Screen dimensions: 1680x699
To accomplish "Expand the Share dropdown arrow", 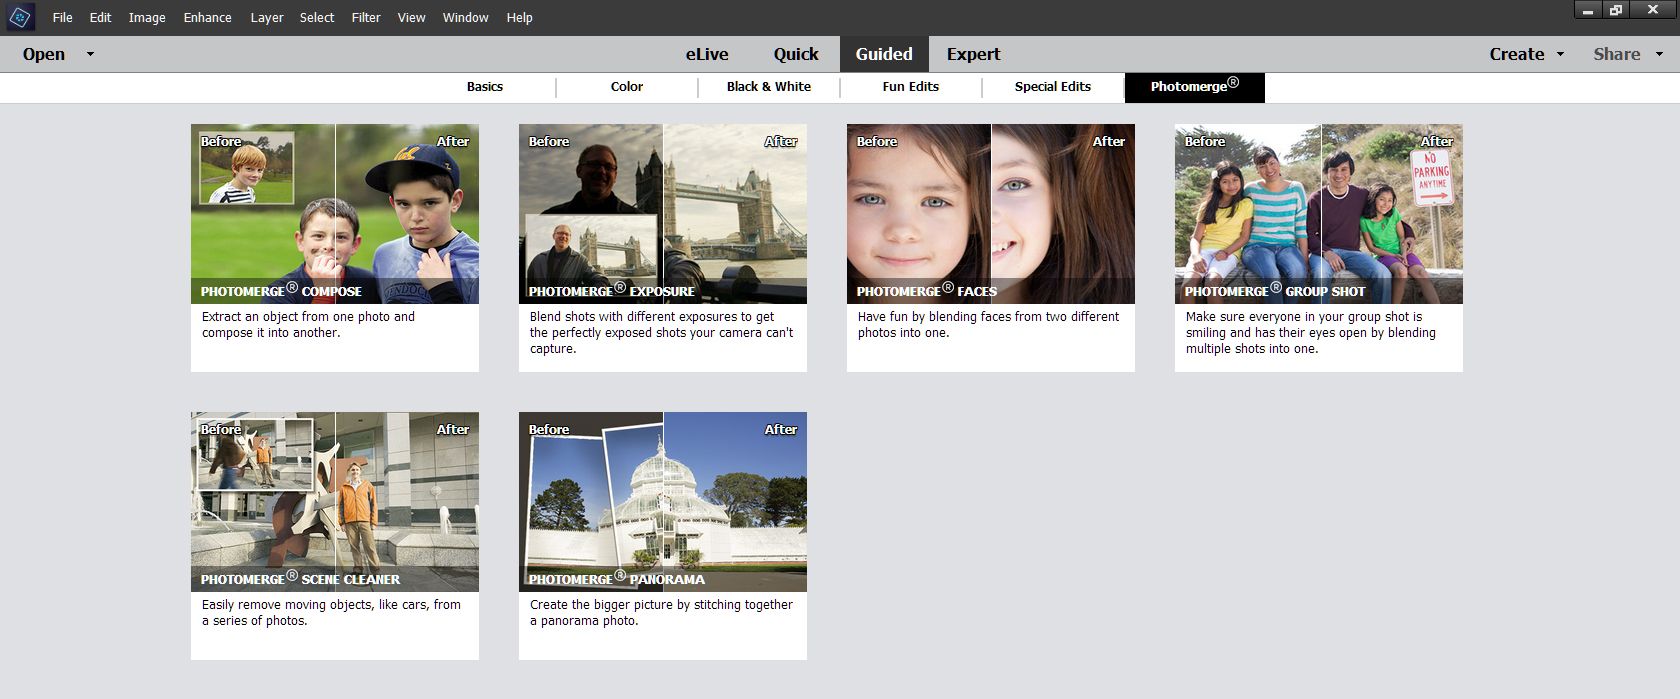I will coord(1660,54).
